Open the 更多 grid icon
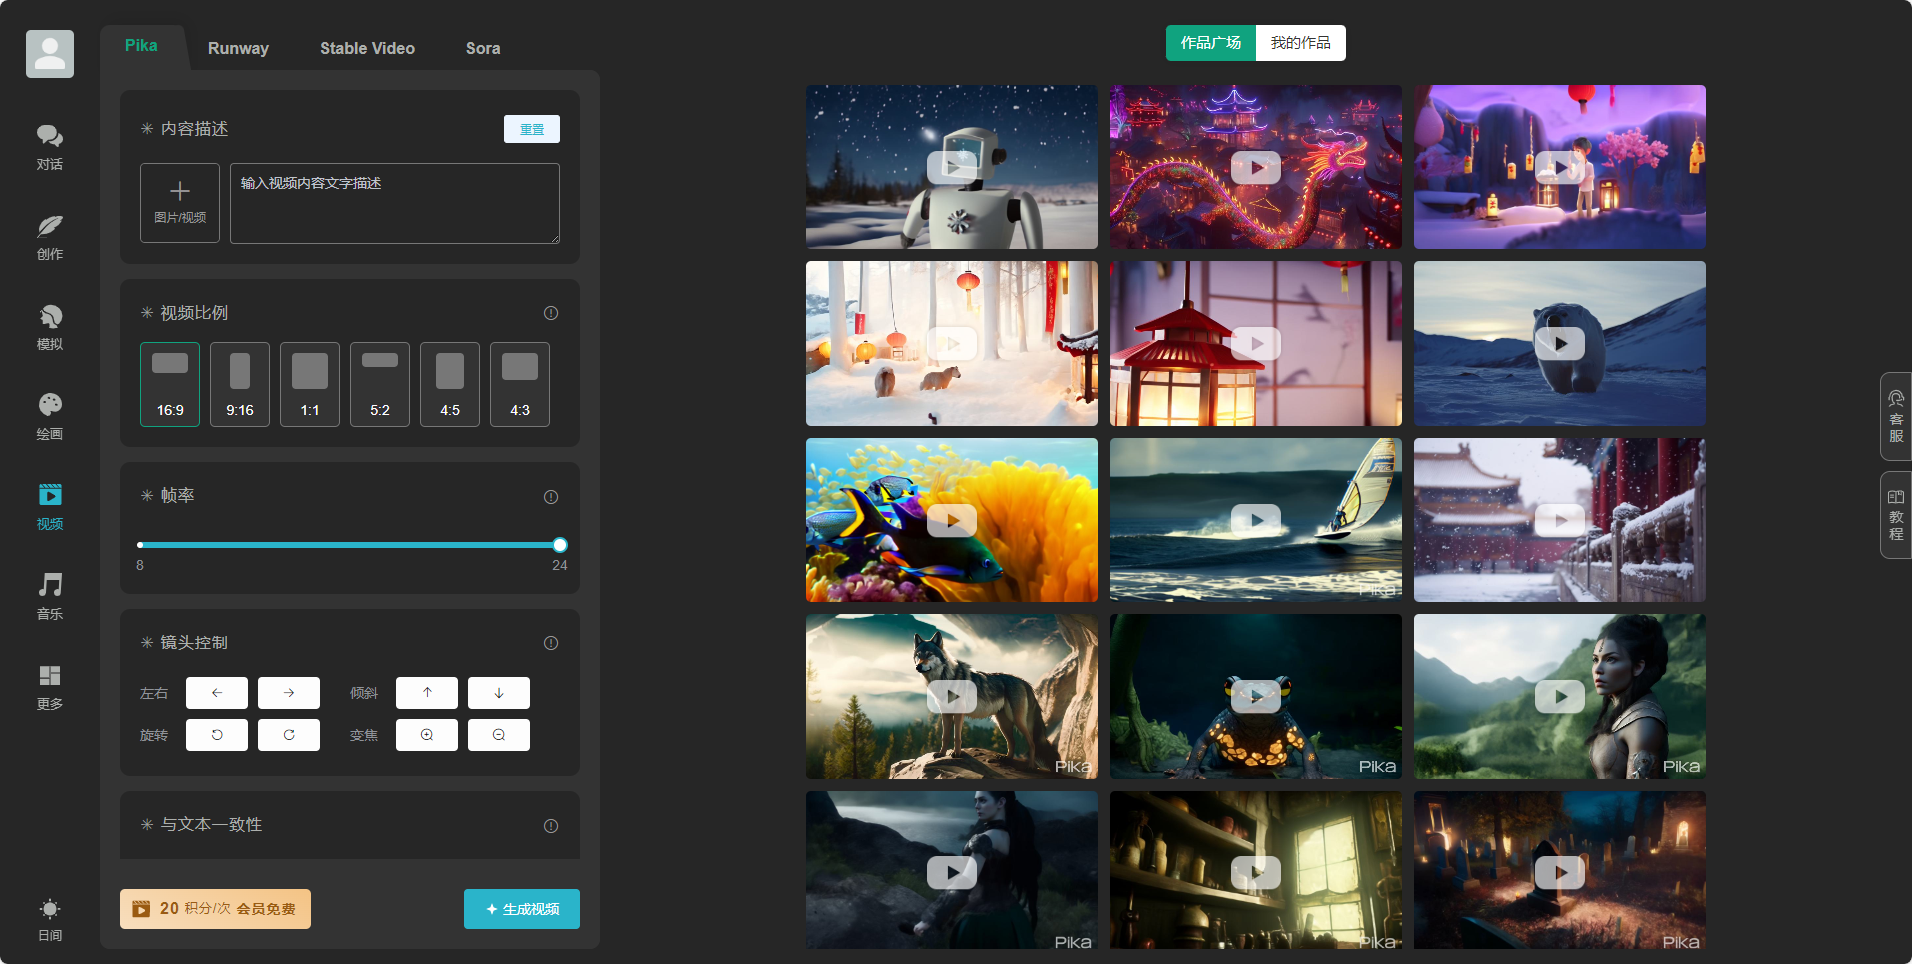Viewport: 1912px width, 964px height. (50, 686)
